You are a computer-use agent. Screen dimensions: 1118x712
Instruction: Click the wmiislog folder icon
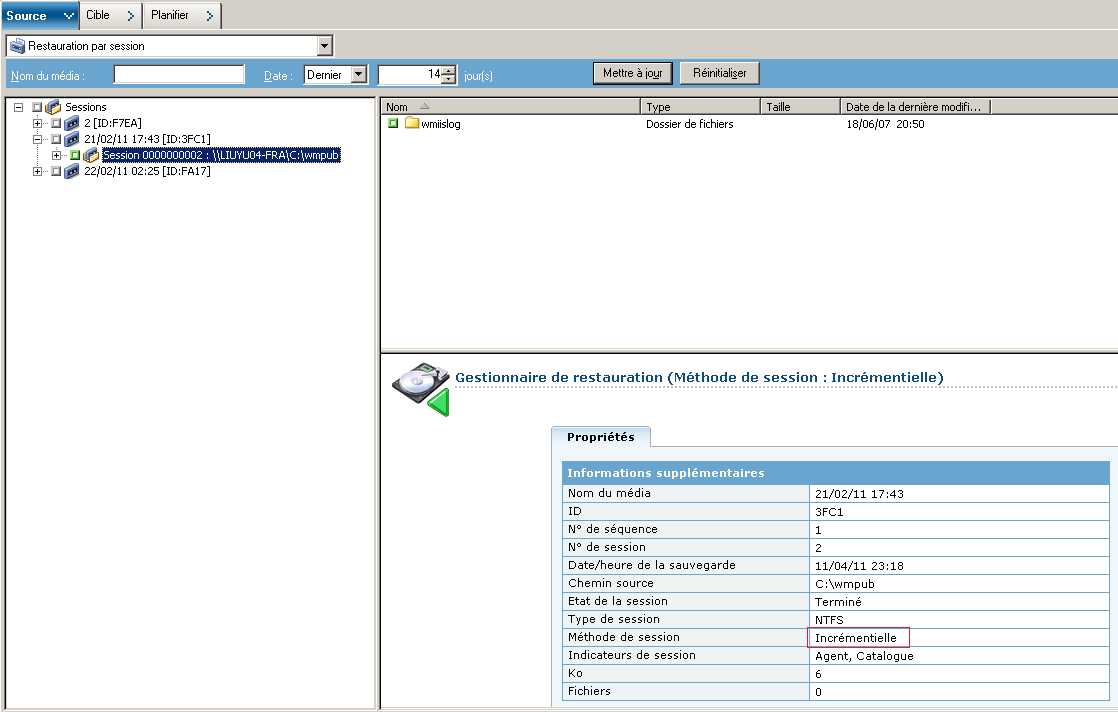411,124
